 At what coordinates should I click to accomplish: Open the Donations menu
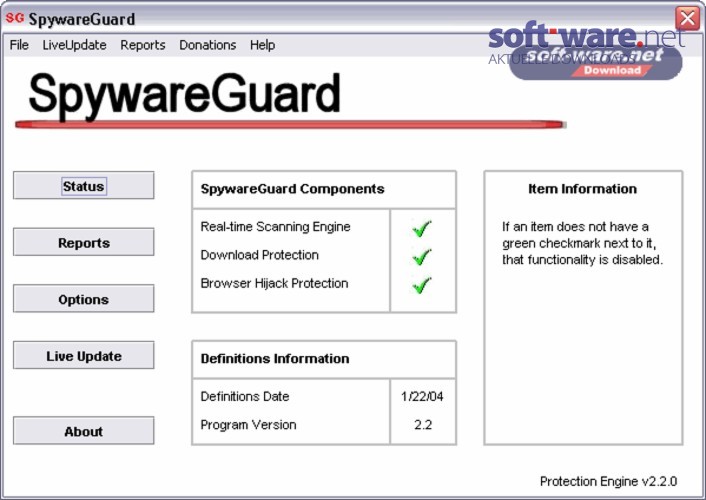click(208, 45)
